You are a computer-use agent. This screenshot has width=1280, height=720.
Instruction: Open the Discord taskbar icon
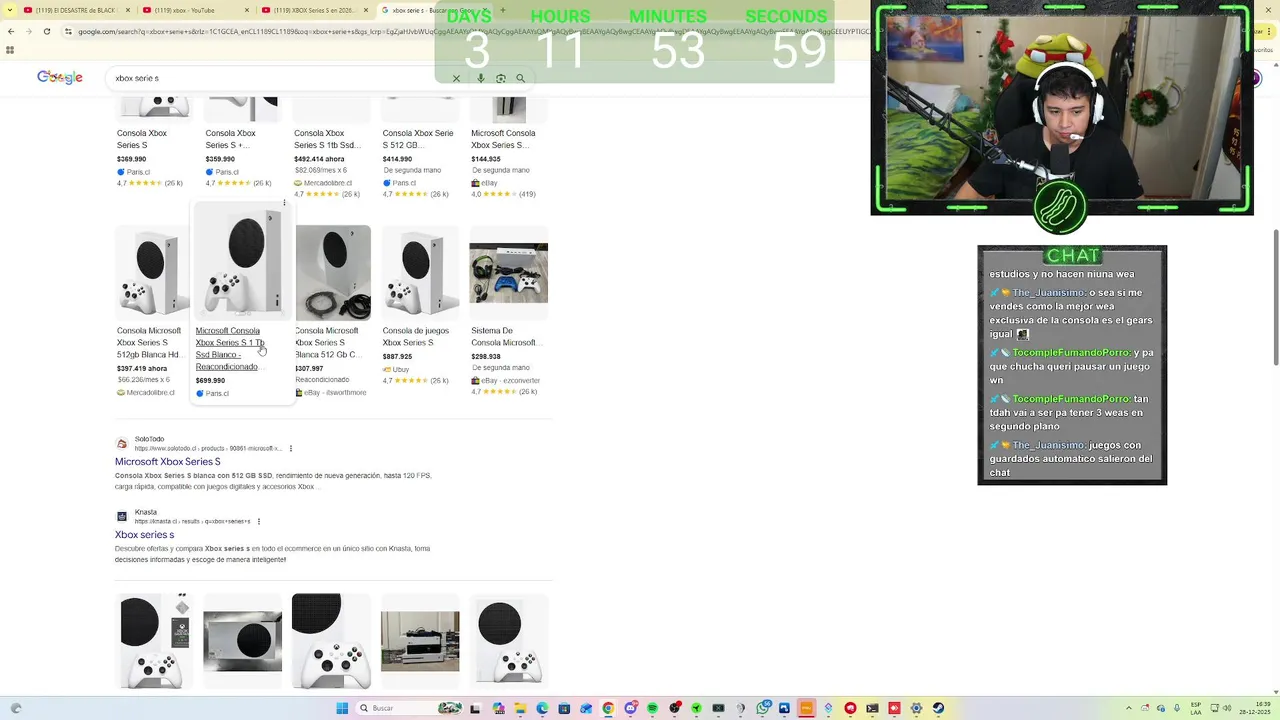pos(630,708)
